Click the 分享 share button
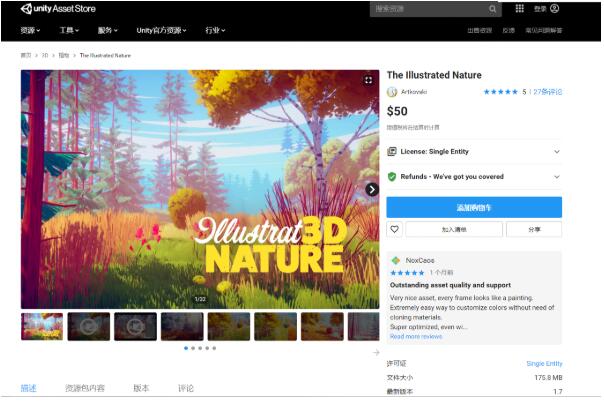The height and width of the screenshot is (402, 604). pyautogui.click(x=534, y=229)
